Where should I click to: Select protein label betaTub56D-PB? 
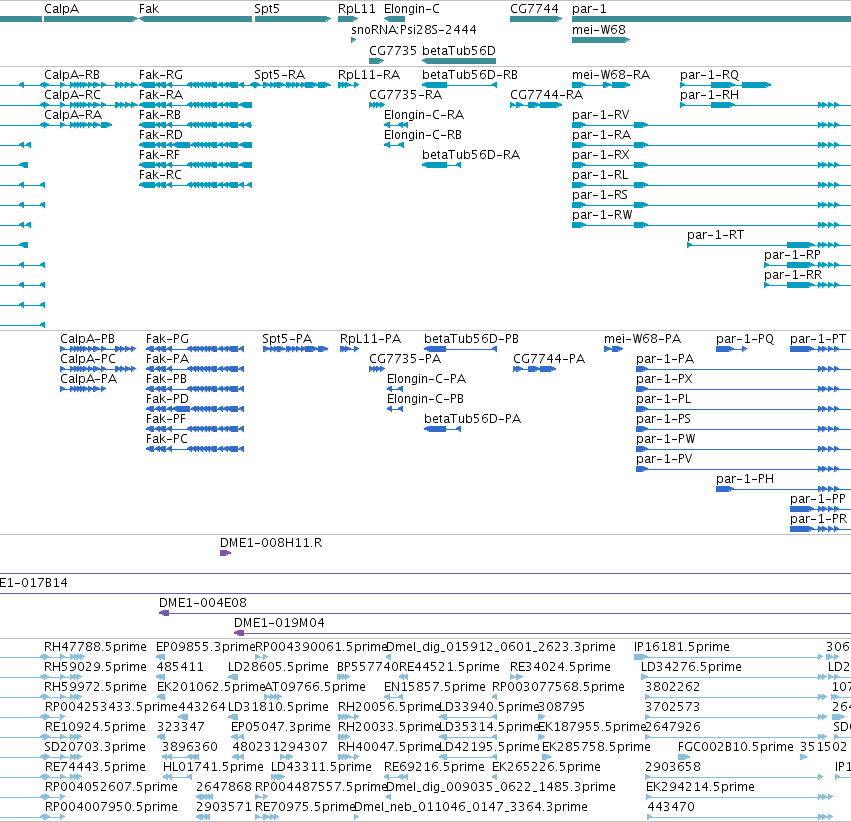[x=471, y=339]
